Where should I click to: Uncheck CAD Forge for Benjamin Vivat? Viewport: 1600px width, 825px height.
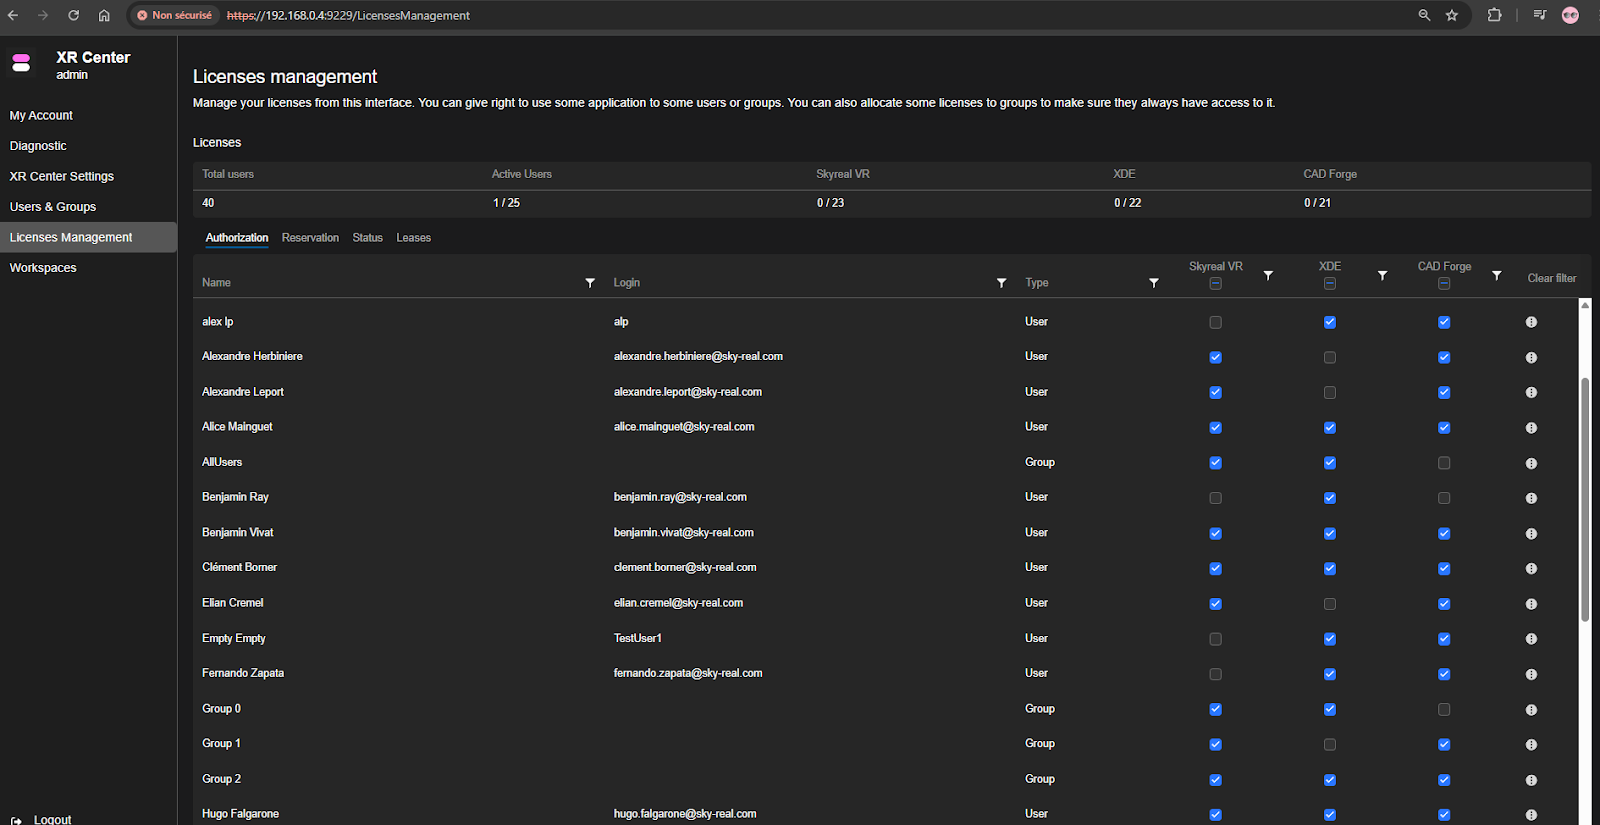1444,533
